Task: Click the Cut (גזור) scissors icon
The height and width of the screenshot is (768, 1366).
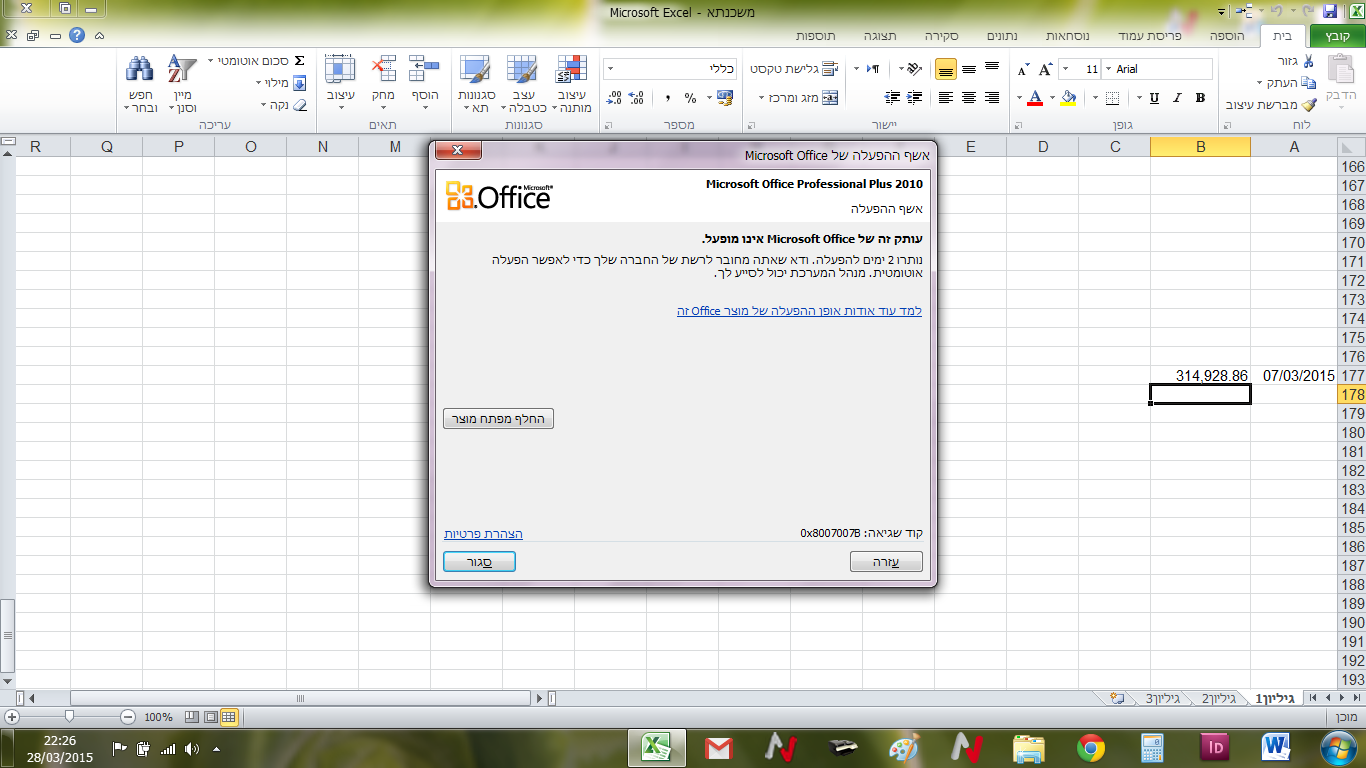Action: [1308, 62]
